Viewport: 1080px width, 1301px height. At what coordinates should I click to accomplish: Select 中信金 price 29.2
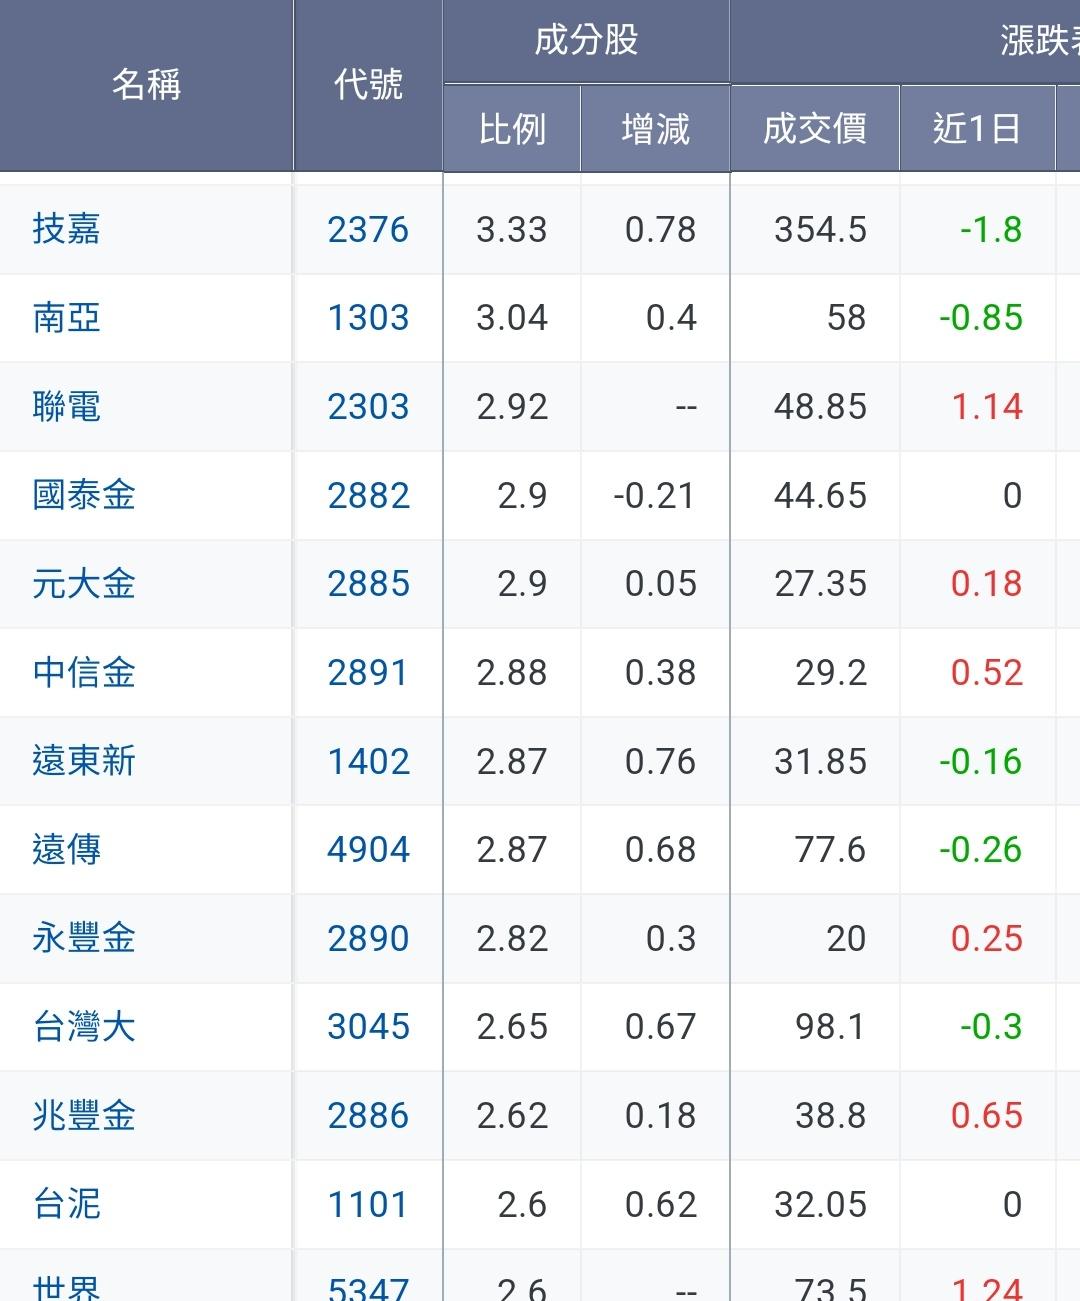(x=831, y=673)
